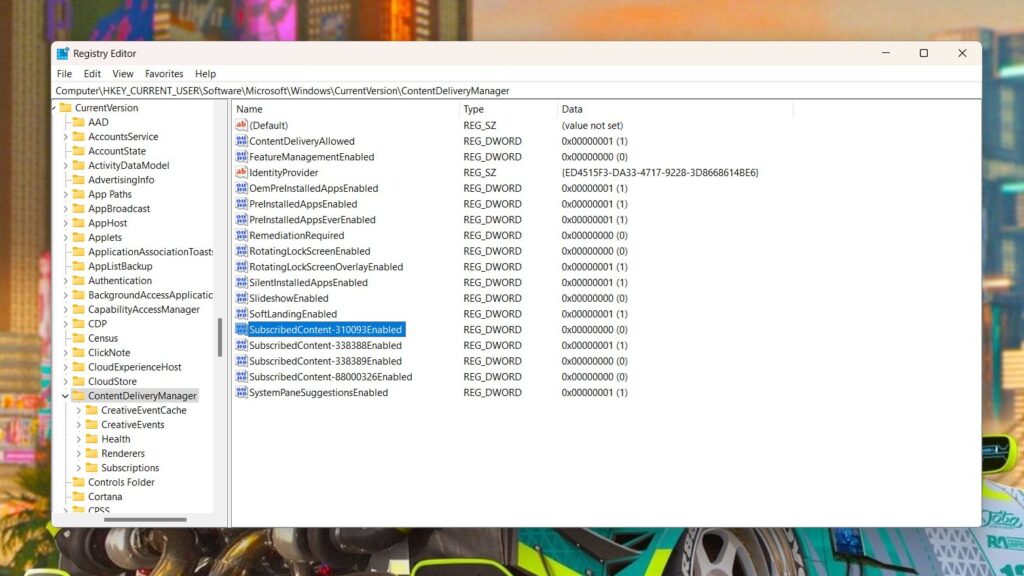
Task: Open the Help menu
Action: (x=205, y=74)
